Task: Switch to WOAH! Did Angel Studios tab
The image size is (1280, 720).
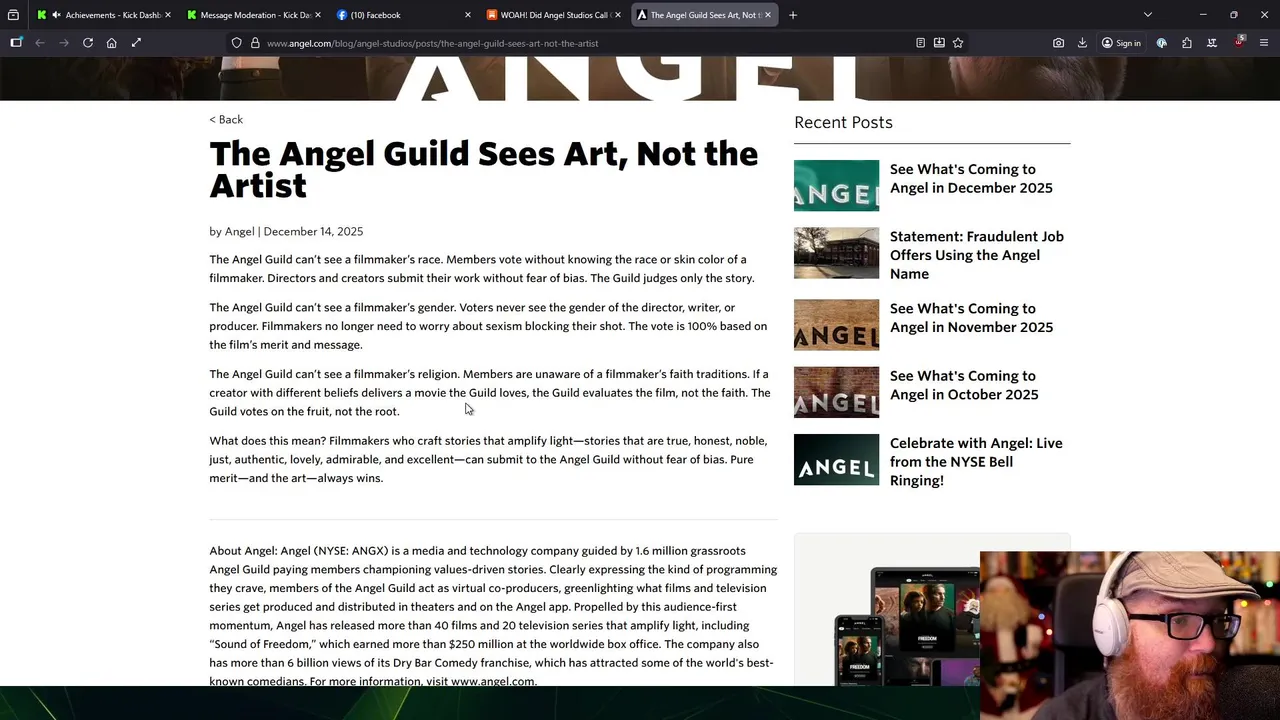Action: pos(553,15)
